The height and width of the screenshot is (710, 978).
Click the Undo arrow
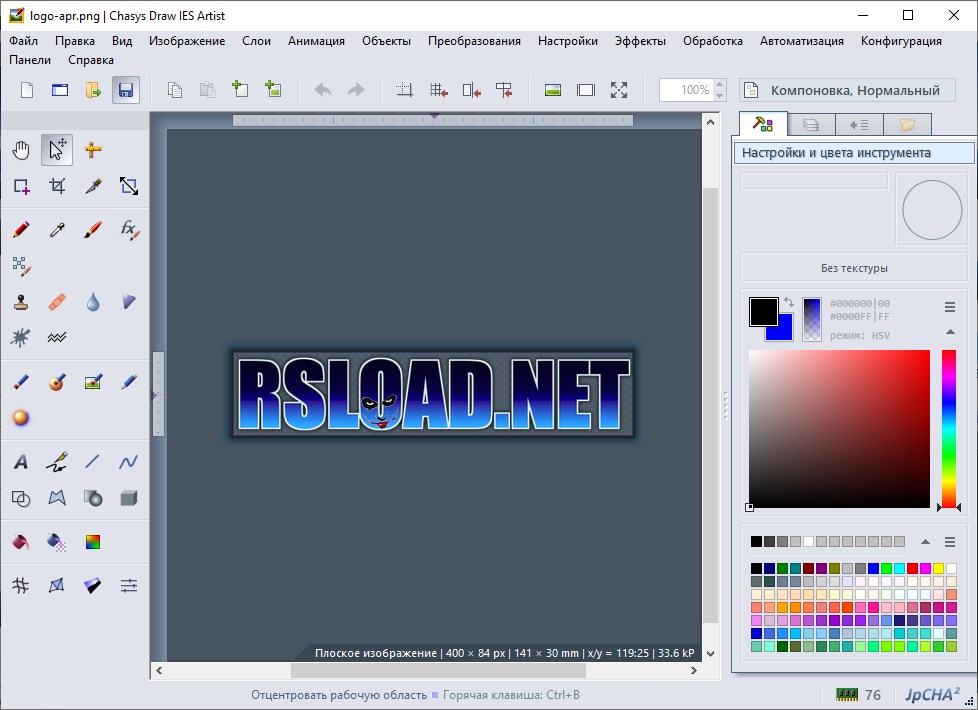(x=322, y=90)
